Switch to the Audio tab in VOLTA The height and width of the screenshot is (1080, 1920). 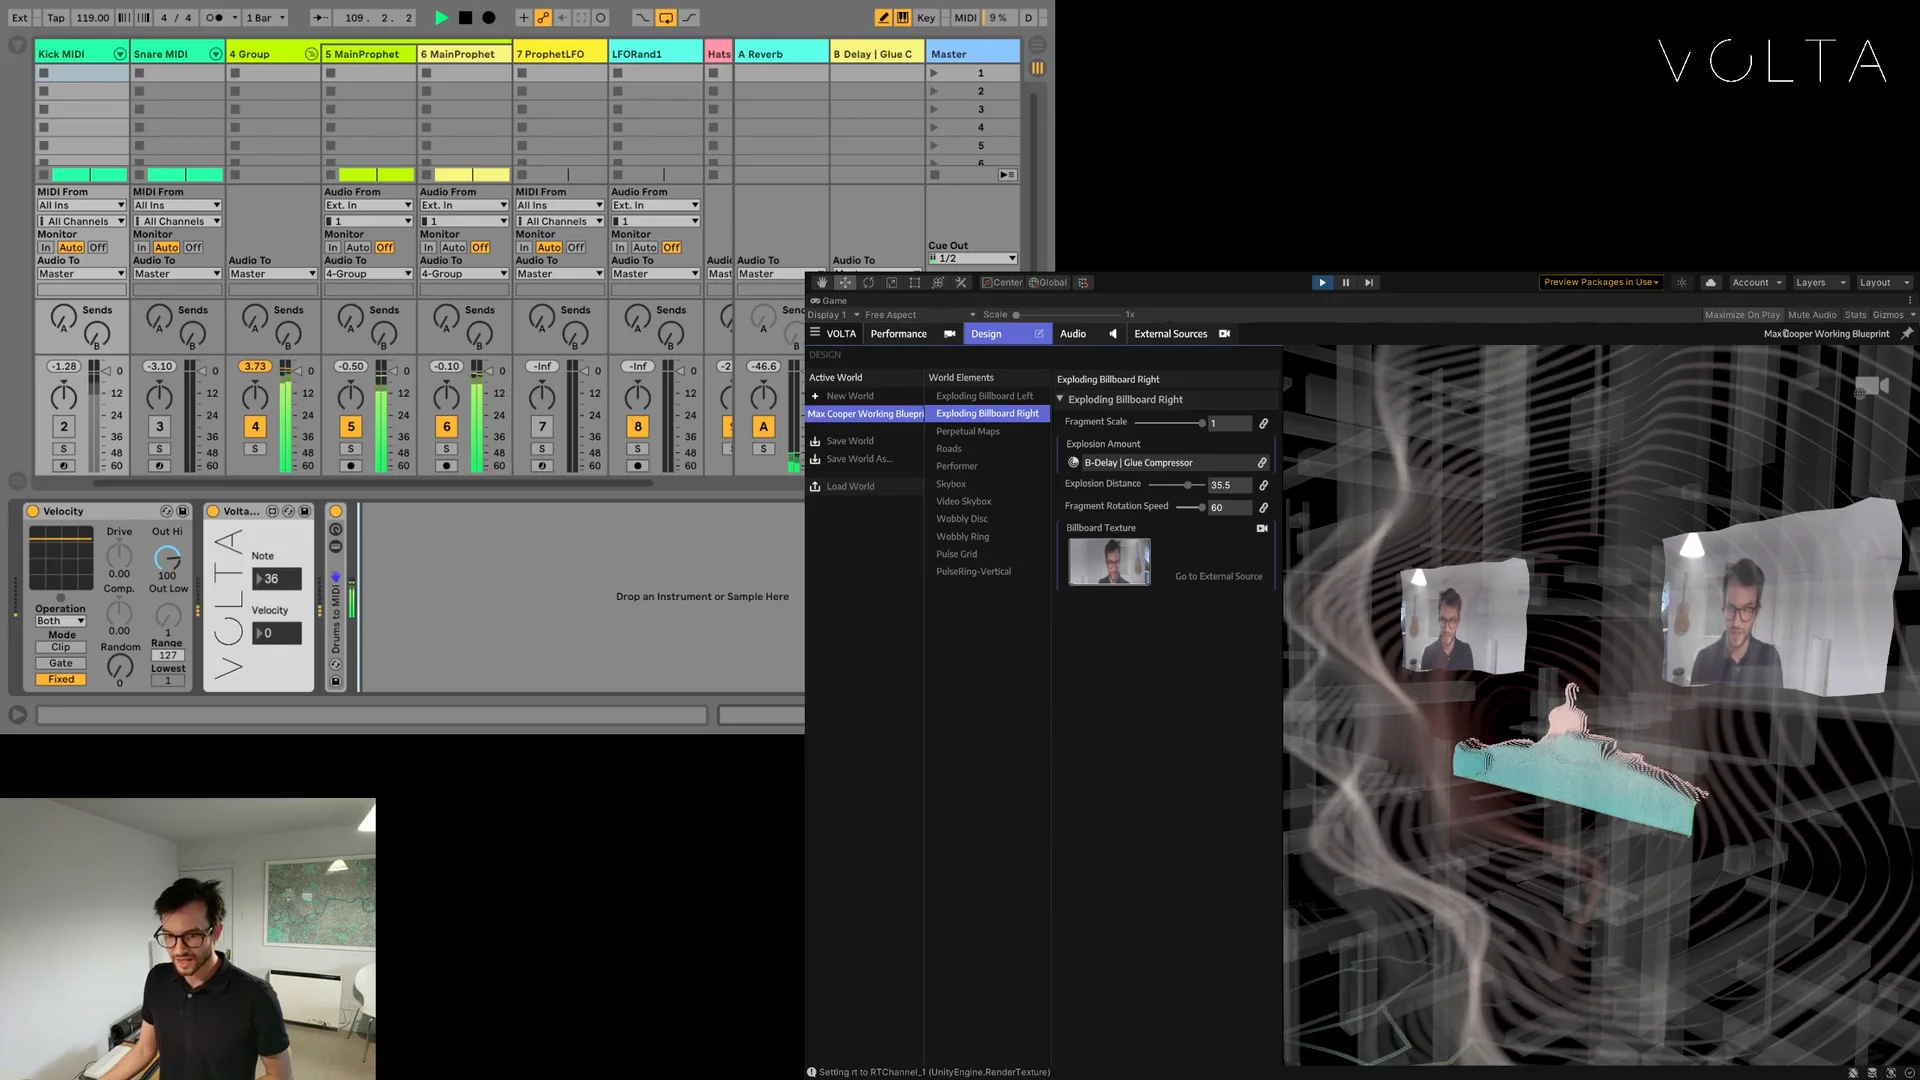click(1072, 333)
